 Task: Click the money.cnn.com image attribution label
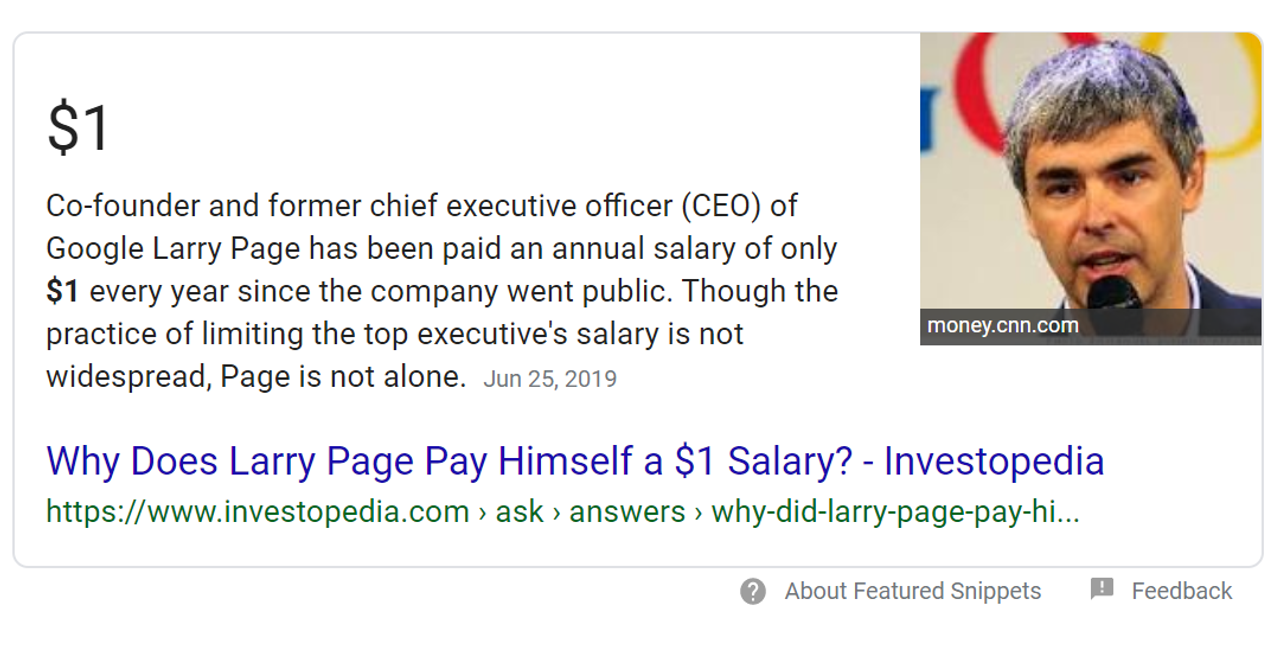click(1001, 323)
